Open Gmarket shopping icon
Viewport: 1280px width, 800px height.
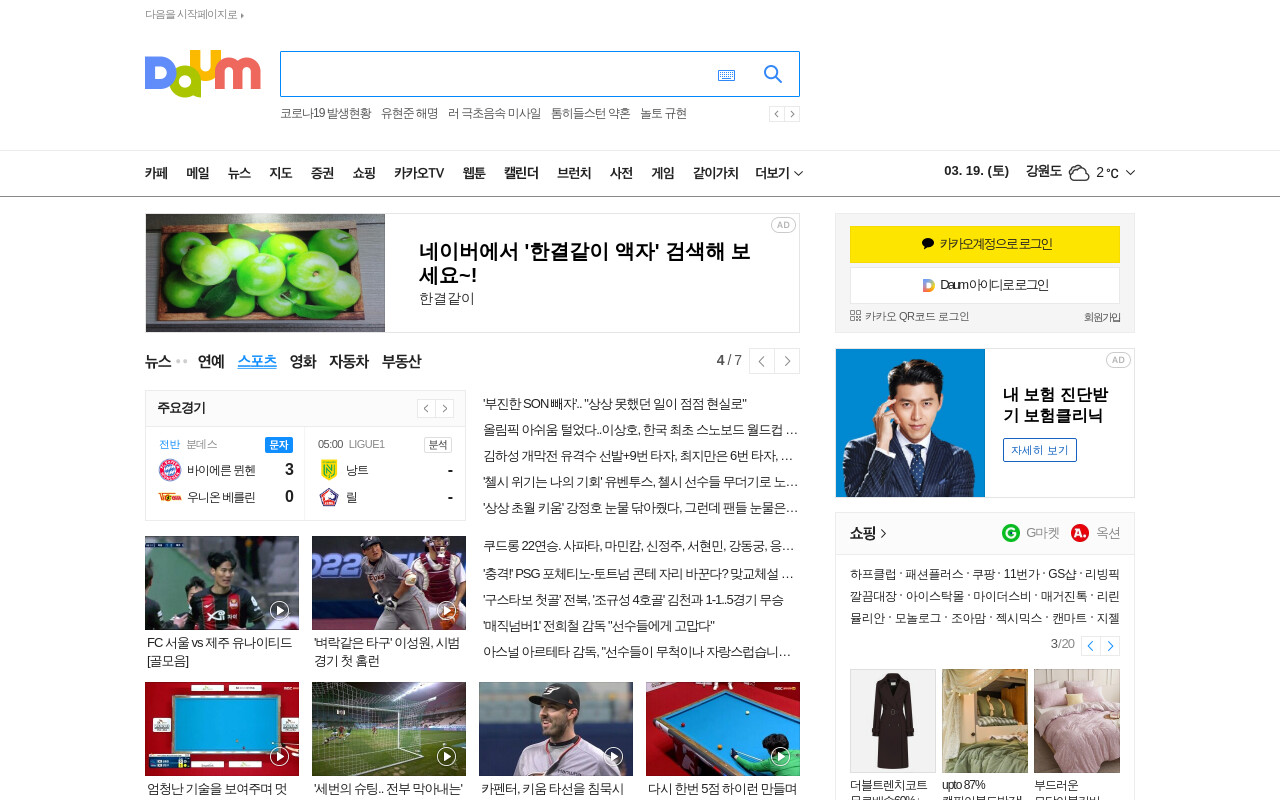pyautogui.click(x=1011, y=533)
